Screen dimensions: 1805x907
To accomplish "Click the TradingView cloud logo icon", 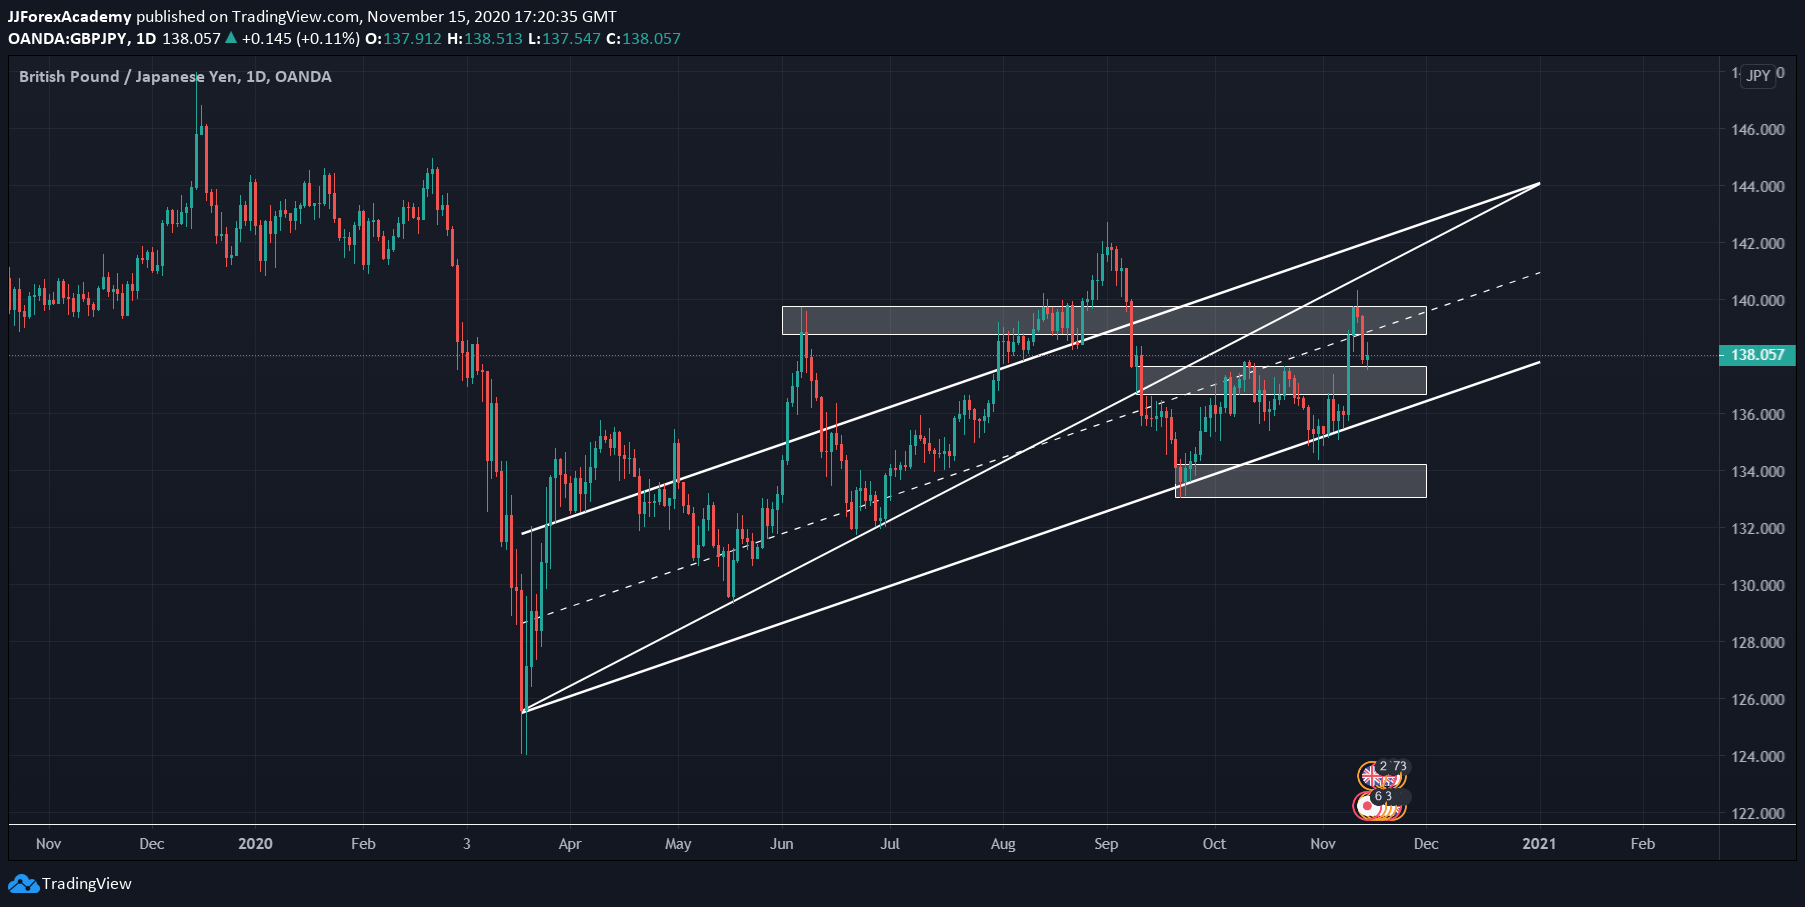I will (23, 884).
